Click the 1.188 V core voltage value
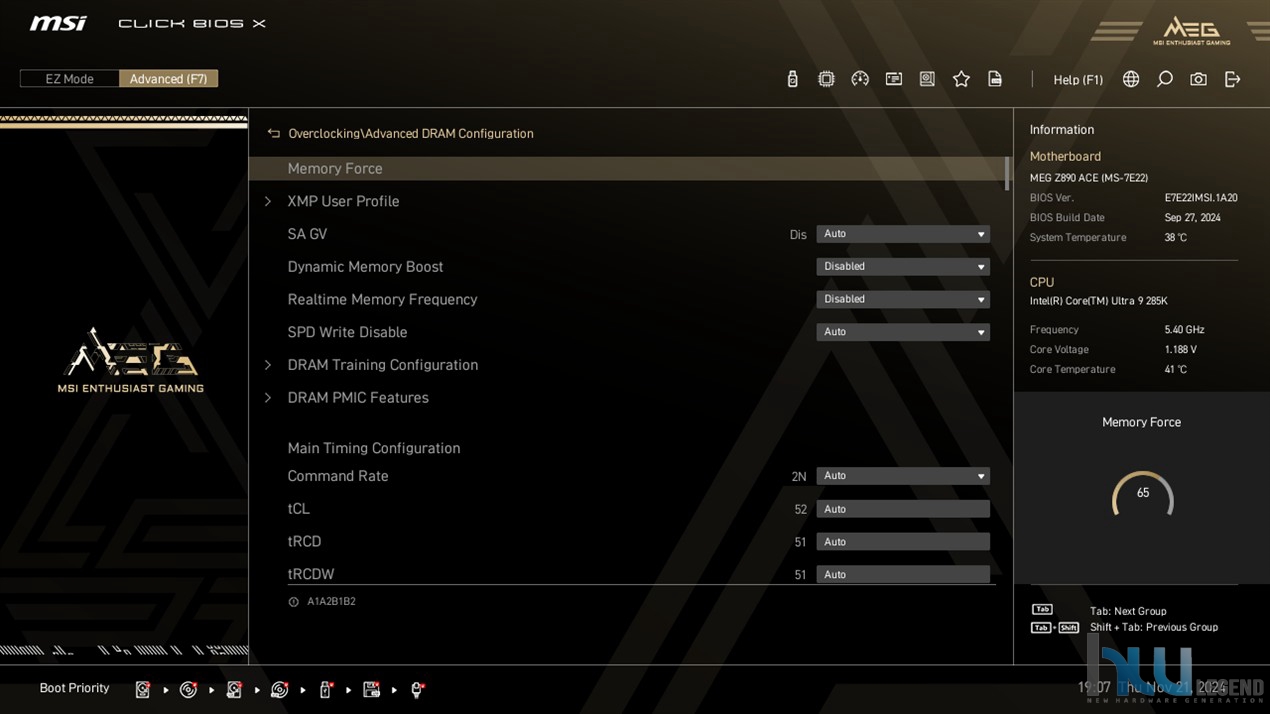Viewport: 1270px width, 714px height. click(x=1181, y=350)
